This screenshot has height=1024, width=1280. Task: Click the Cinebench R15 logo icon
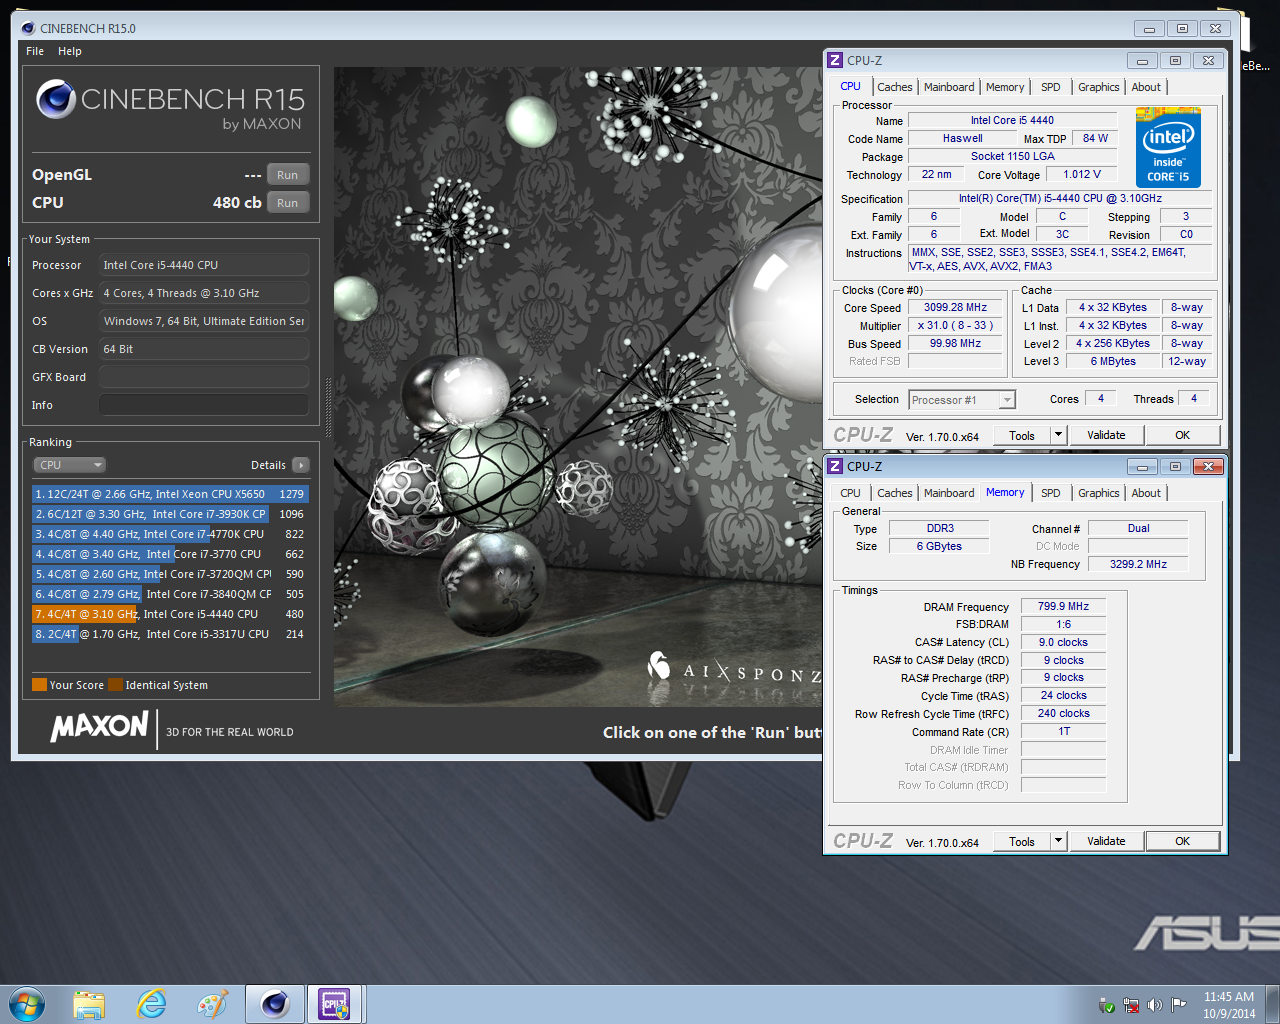[x=56, y=99]
